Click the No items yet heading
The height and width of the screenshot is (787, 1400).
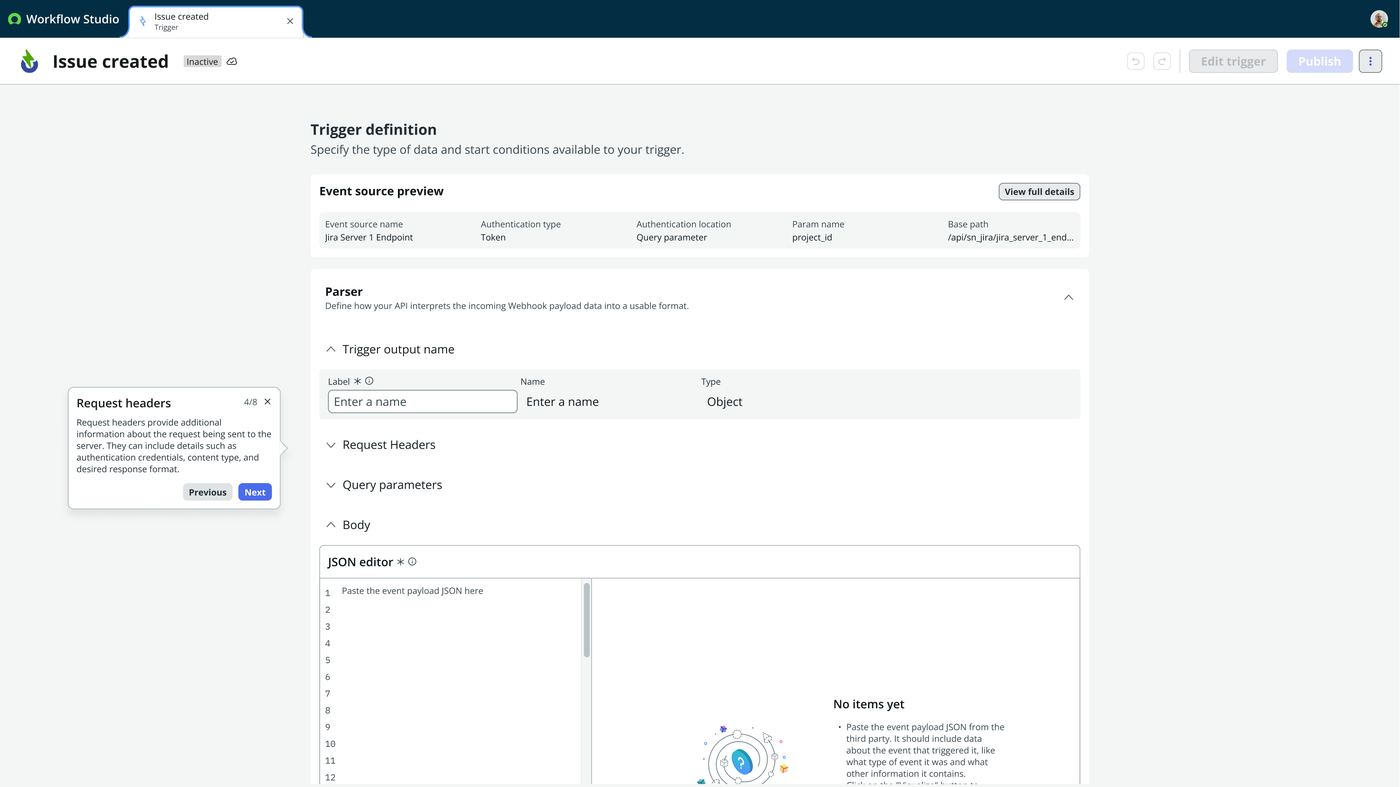pyautogui.click(x=868, y=704)
